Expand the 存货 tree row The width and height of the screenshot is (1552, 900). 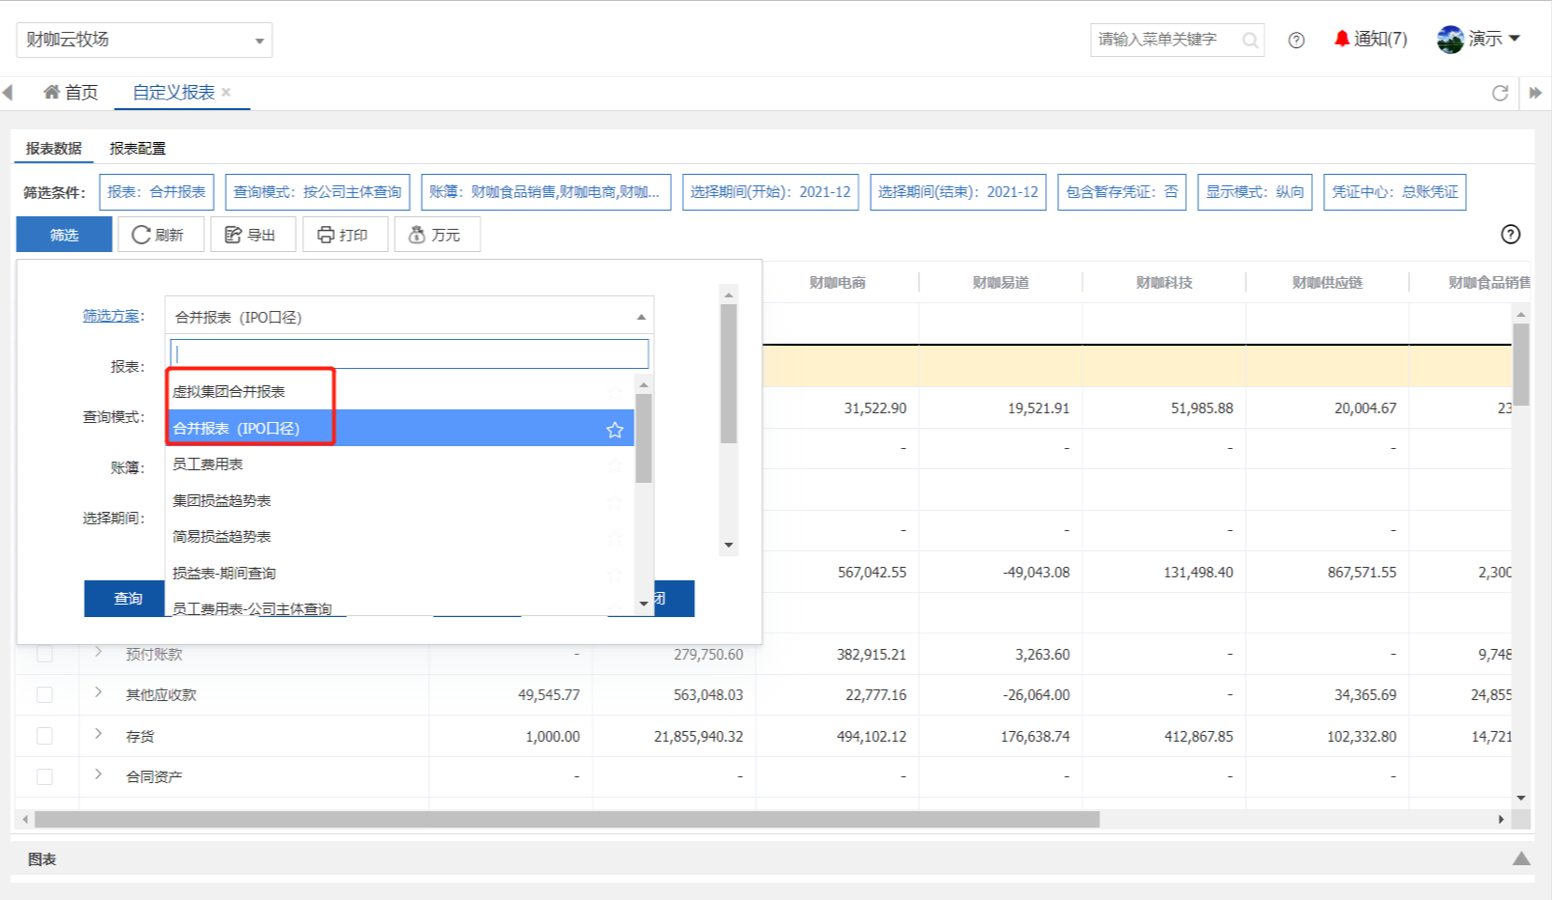point(98,734)
